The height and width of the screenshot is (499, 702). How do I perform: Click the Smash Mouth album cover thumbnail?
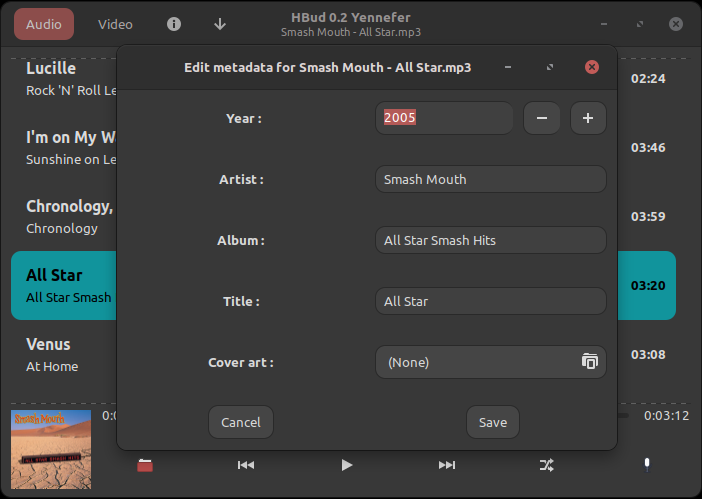[x=51, y=449]
